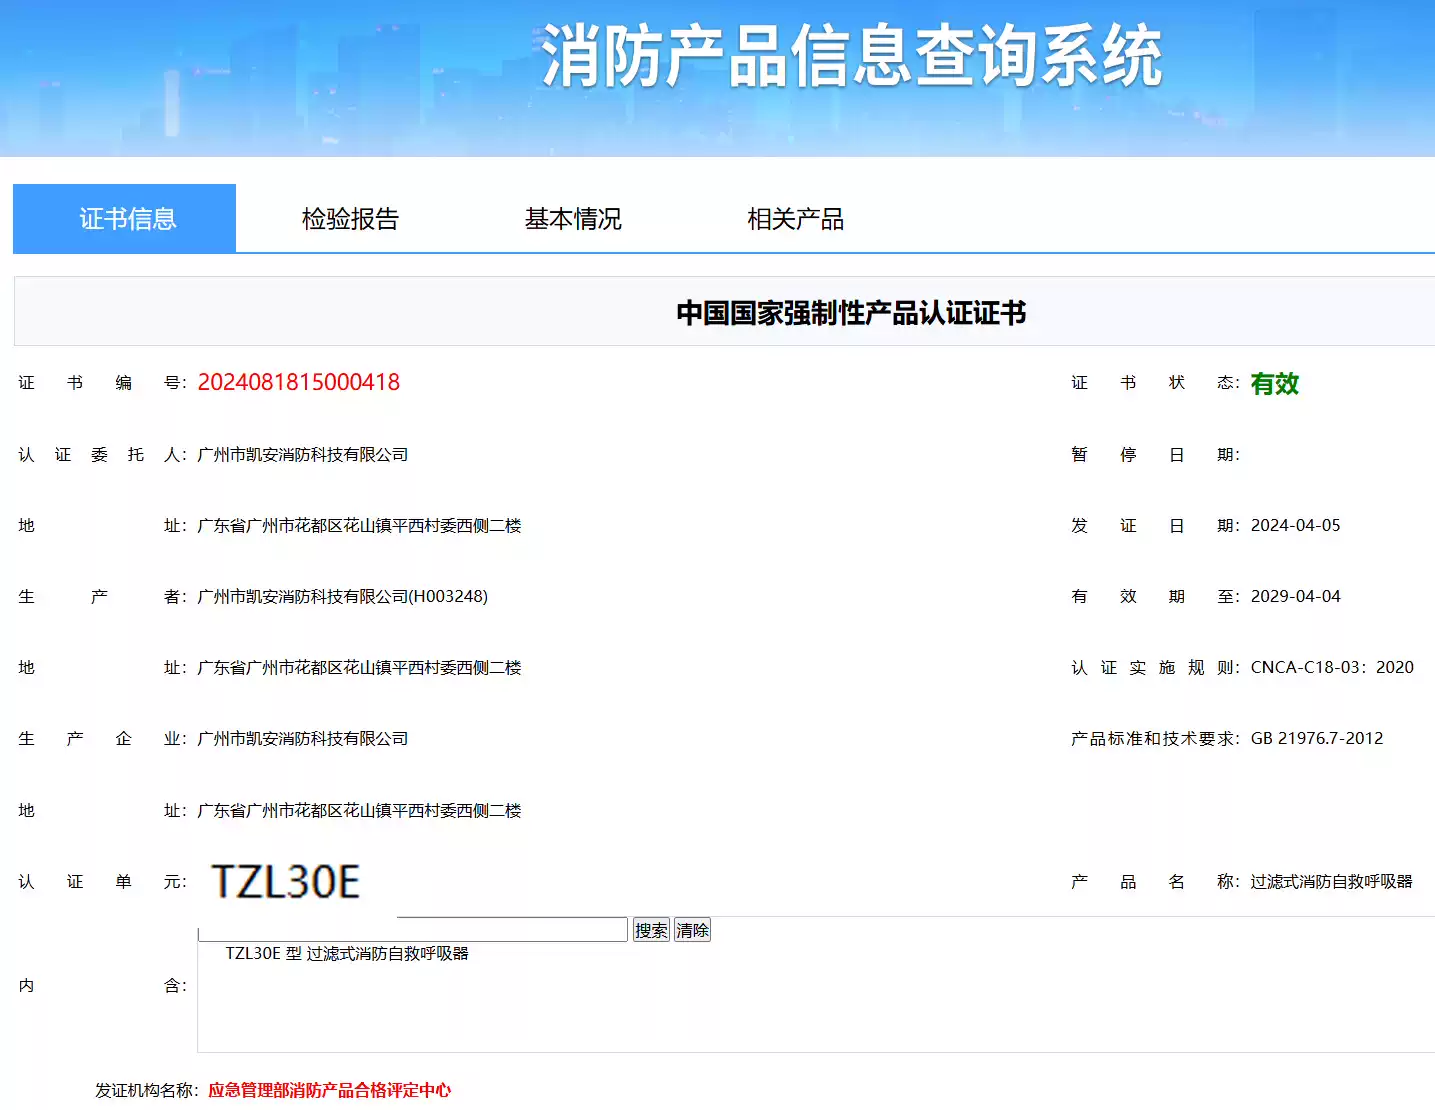
Task: Select the TZL30E 型 过滤式消防自救呼吸器 list entry
Action: pos(347,954)
